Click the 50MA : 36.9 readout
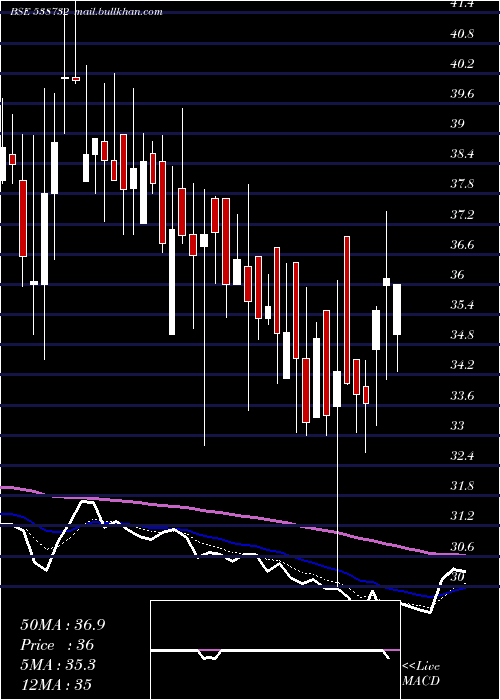The height and width of the screenshot is (700, 500). click(x=62, y=625)
